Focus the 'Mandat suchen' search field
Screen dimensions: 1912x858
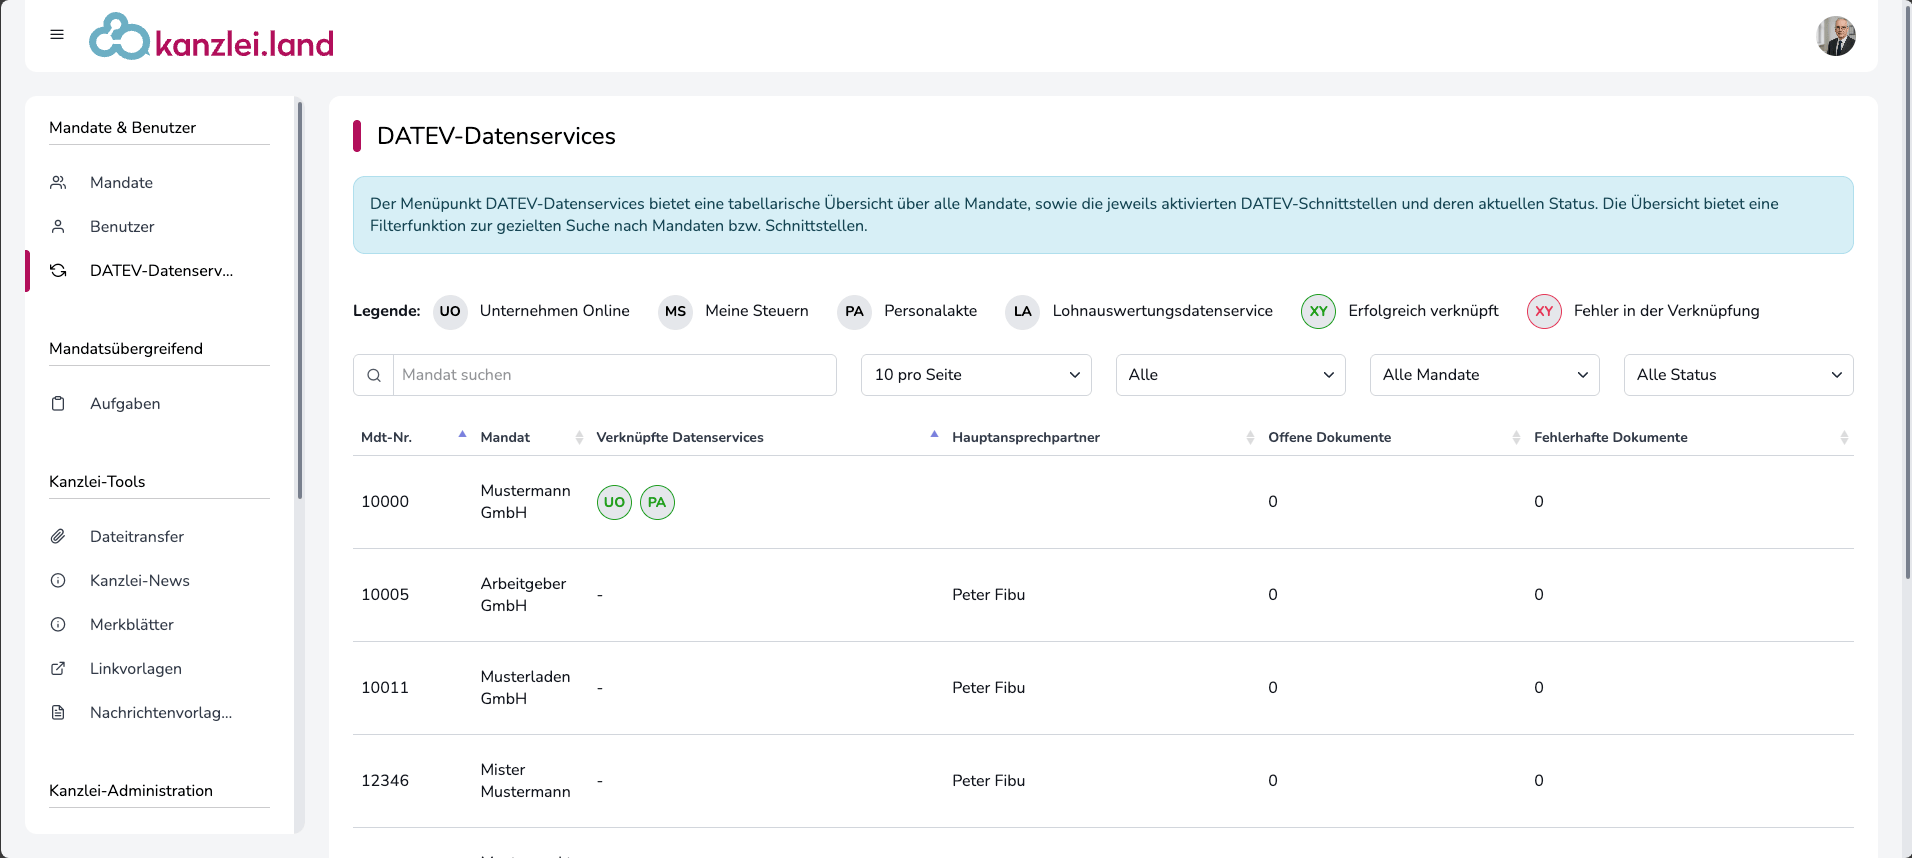[x=614, y=375]
